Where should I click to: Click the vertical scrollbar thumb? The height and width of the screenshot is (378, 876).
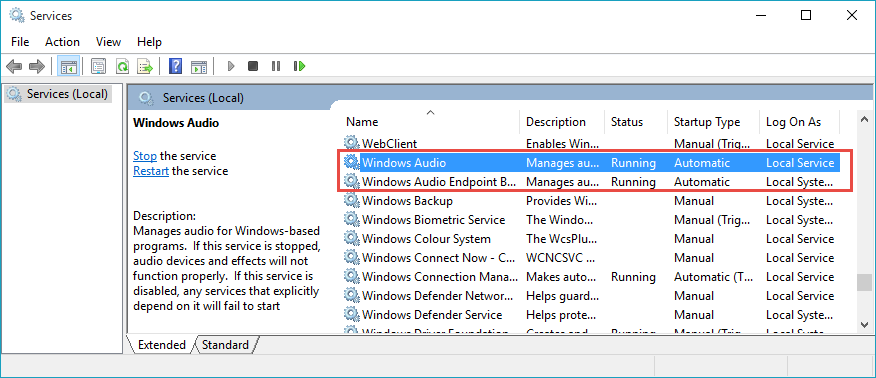pyautogui.click(x=864, y=283)
